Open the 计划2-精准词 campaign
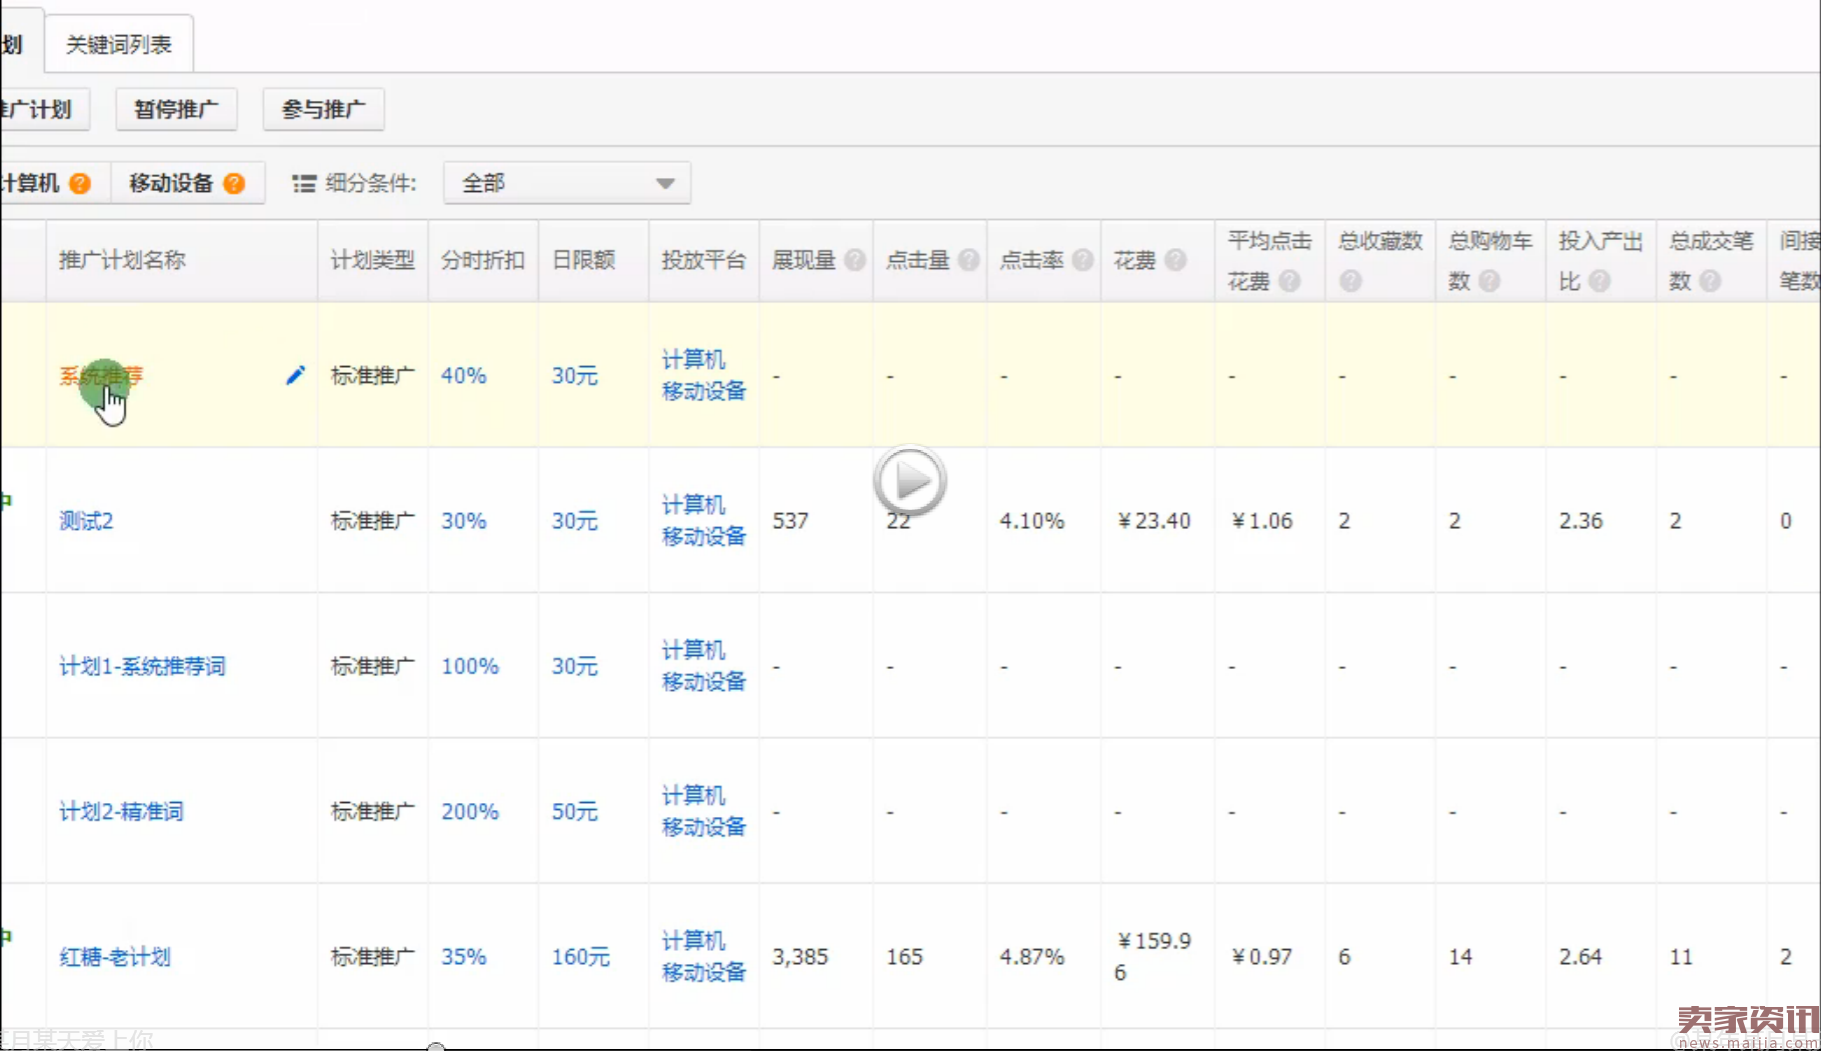 point(121,811)
